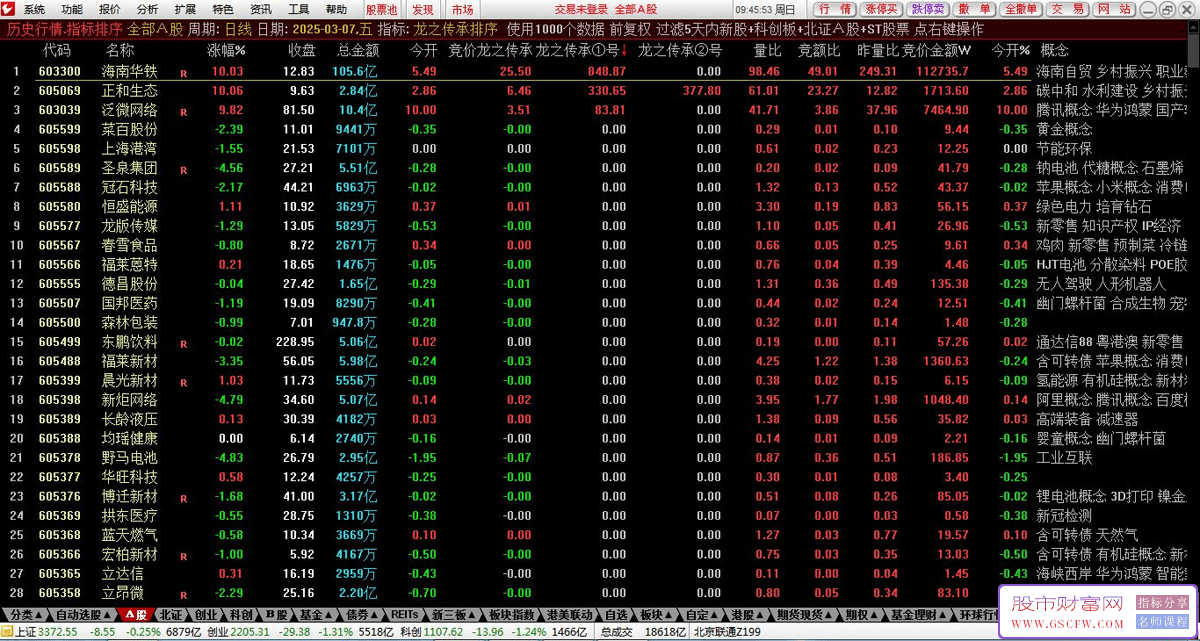Open the 功能 menu
1200x641 pixels.
(72, 9)
